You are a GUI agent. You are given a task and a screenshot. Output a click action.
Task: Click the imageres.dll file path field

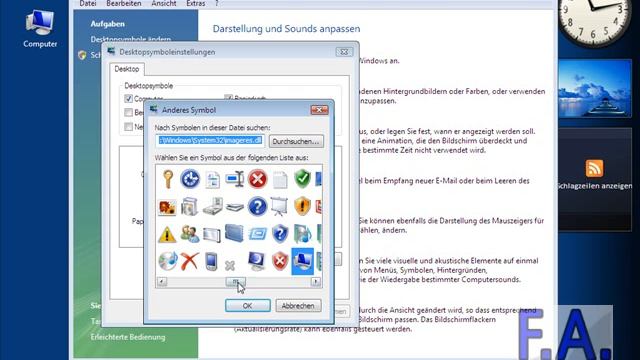point(210,141)
